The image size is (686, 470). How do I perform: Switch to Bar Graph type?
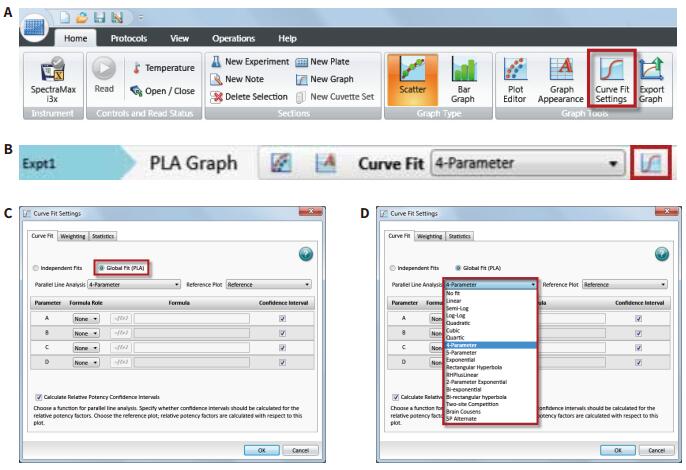[463, 80]
